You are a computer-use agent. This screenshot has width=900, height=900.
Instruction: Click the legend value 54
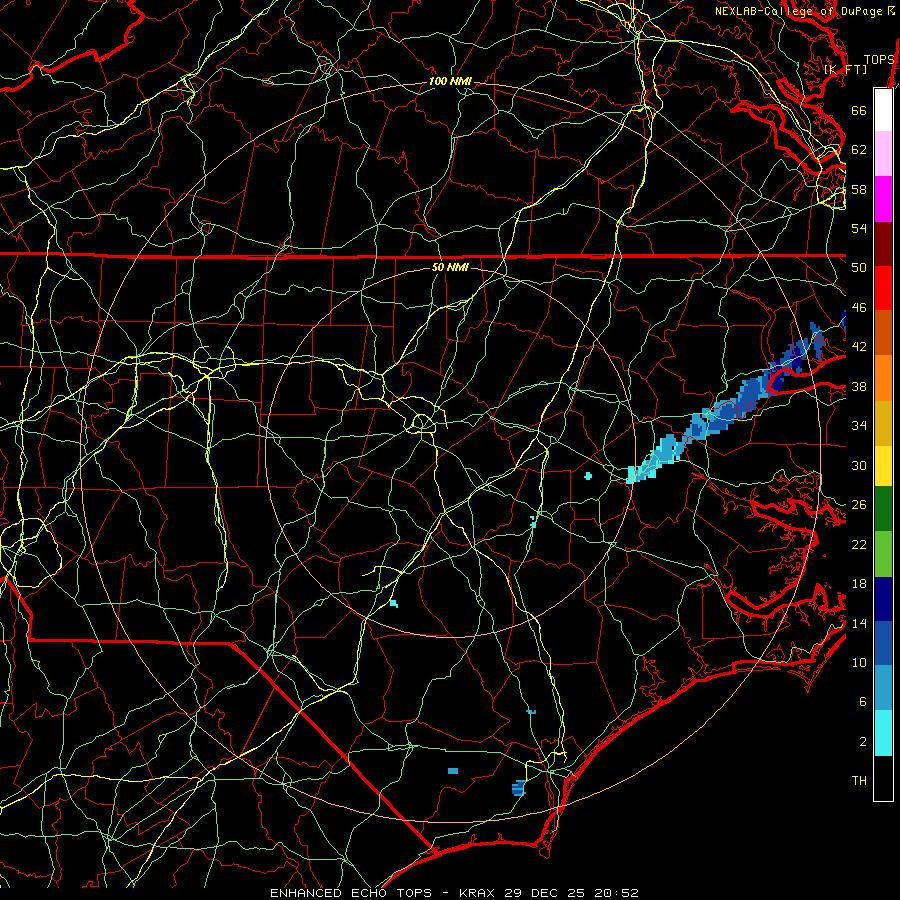click(859, 228)
